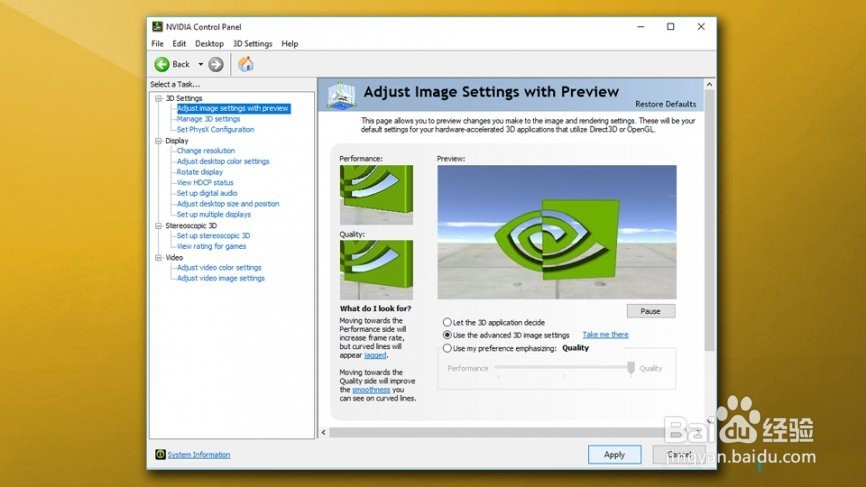Click the 3D logo preview image
Screen dimensions: 866x487
(x=557, y=232)
